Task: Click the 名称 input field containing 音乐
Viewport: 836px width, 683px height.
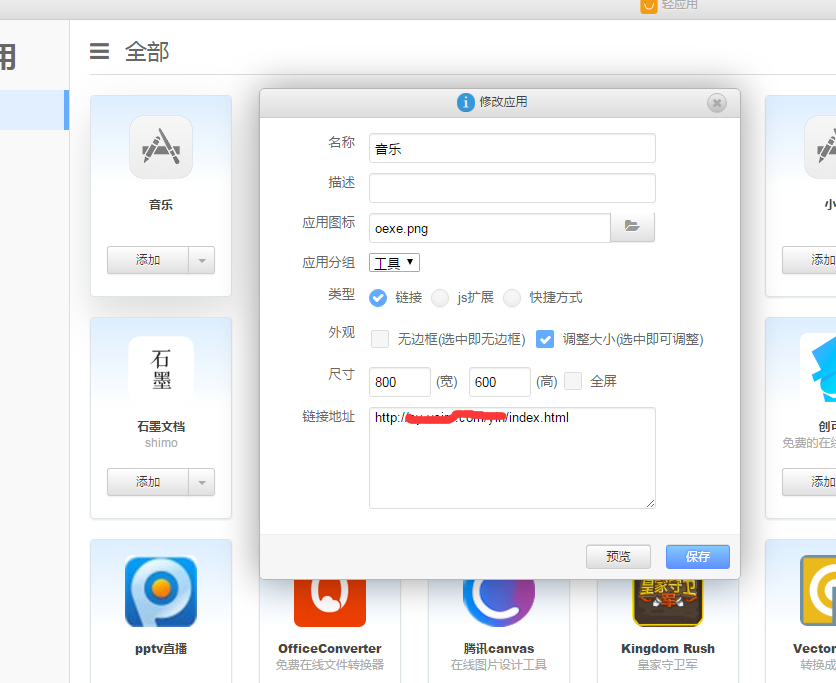Action: point(512,148)
